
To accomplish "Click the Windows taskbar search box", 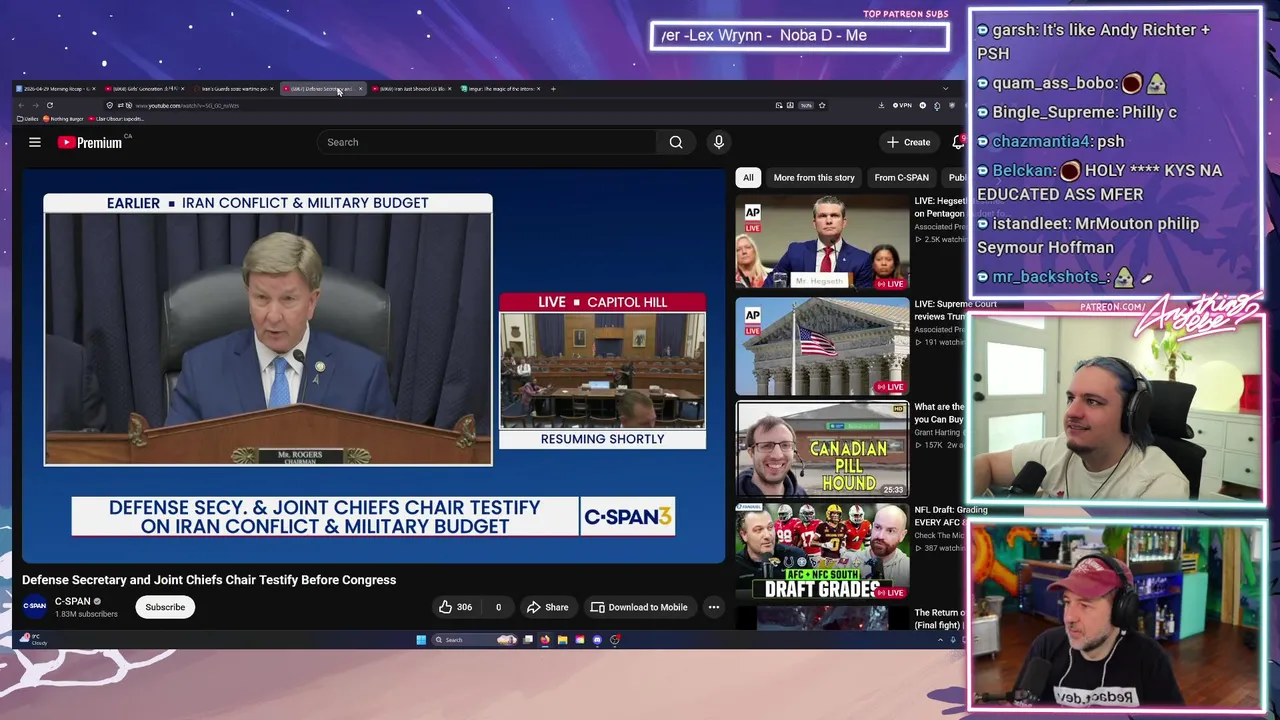I will coord(474,640).
